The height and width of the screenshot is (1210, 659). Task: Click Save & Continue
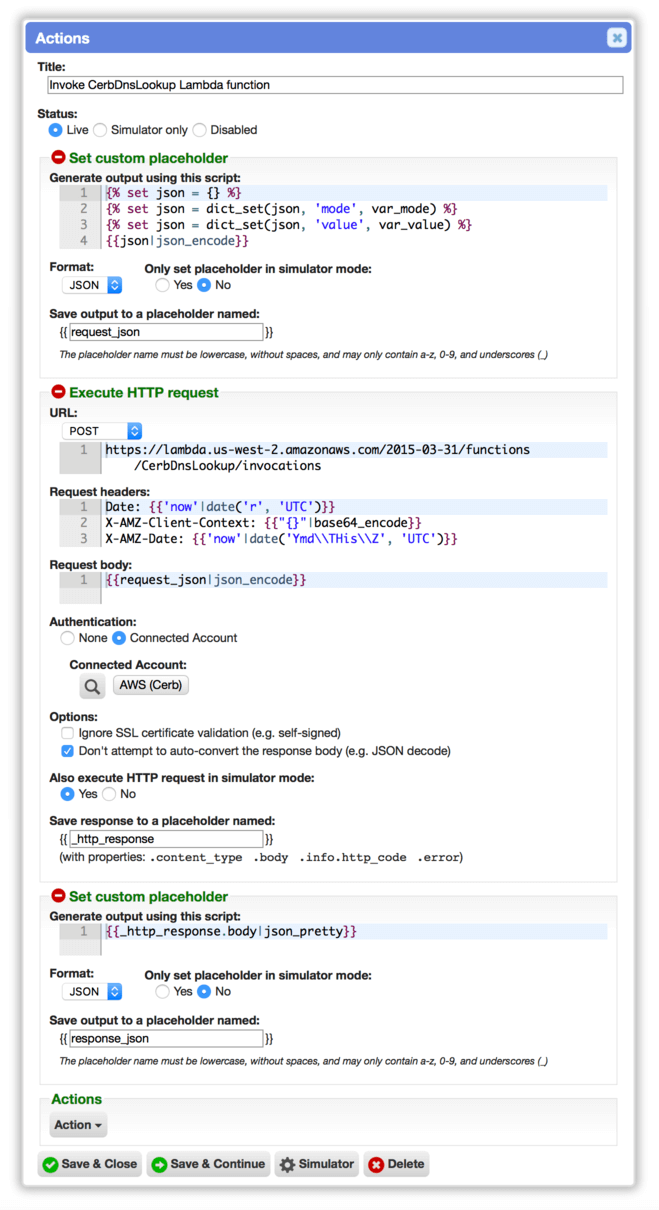coord(208,1164)
